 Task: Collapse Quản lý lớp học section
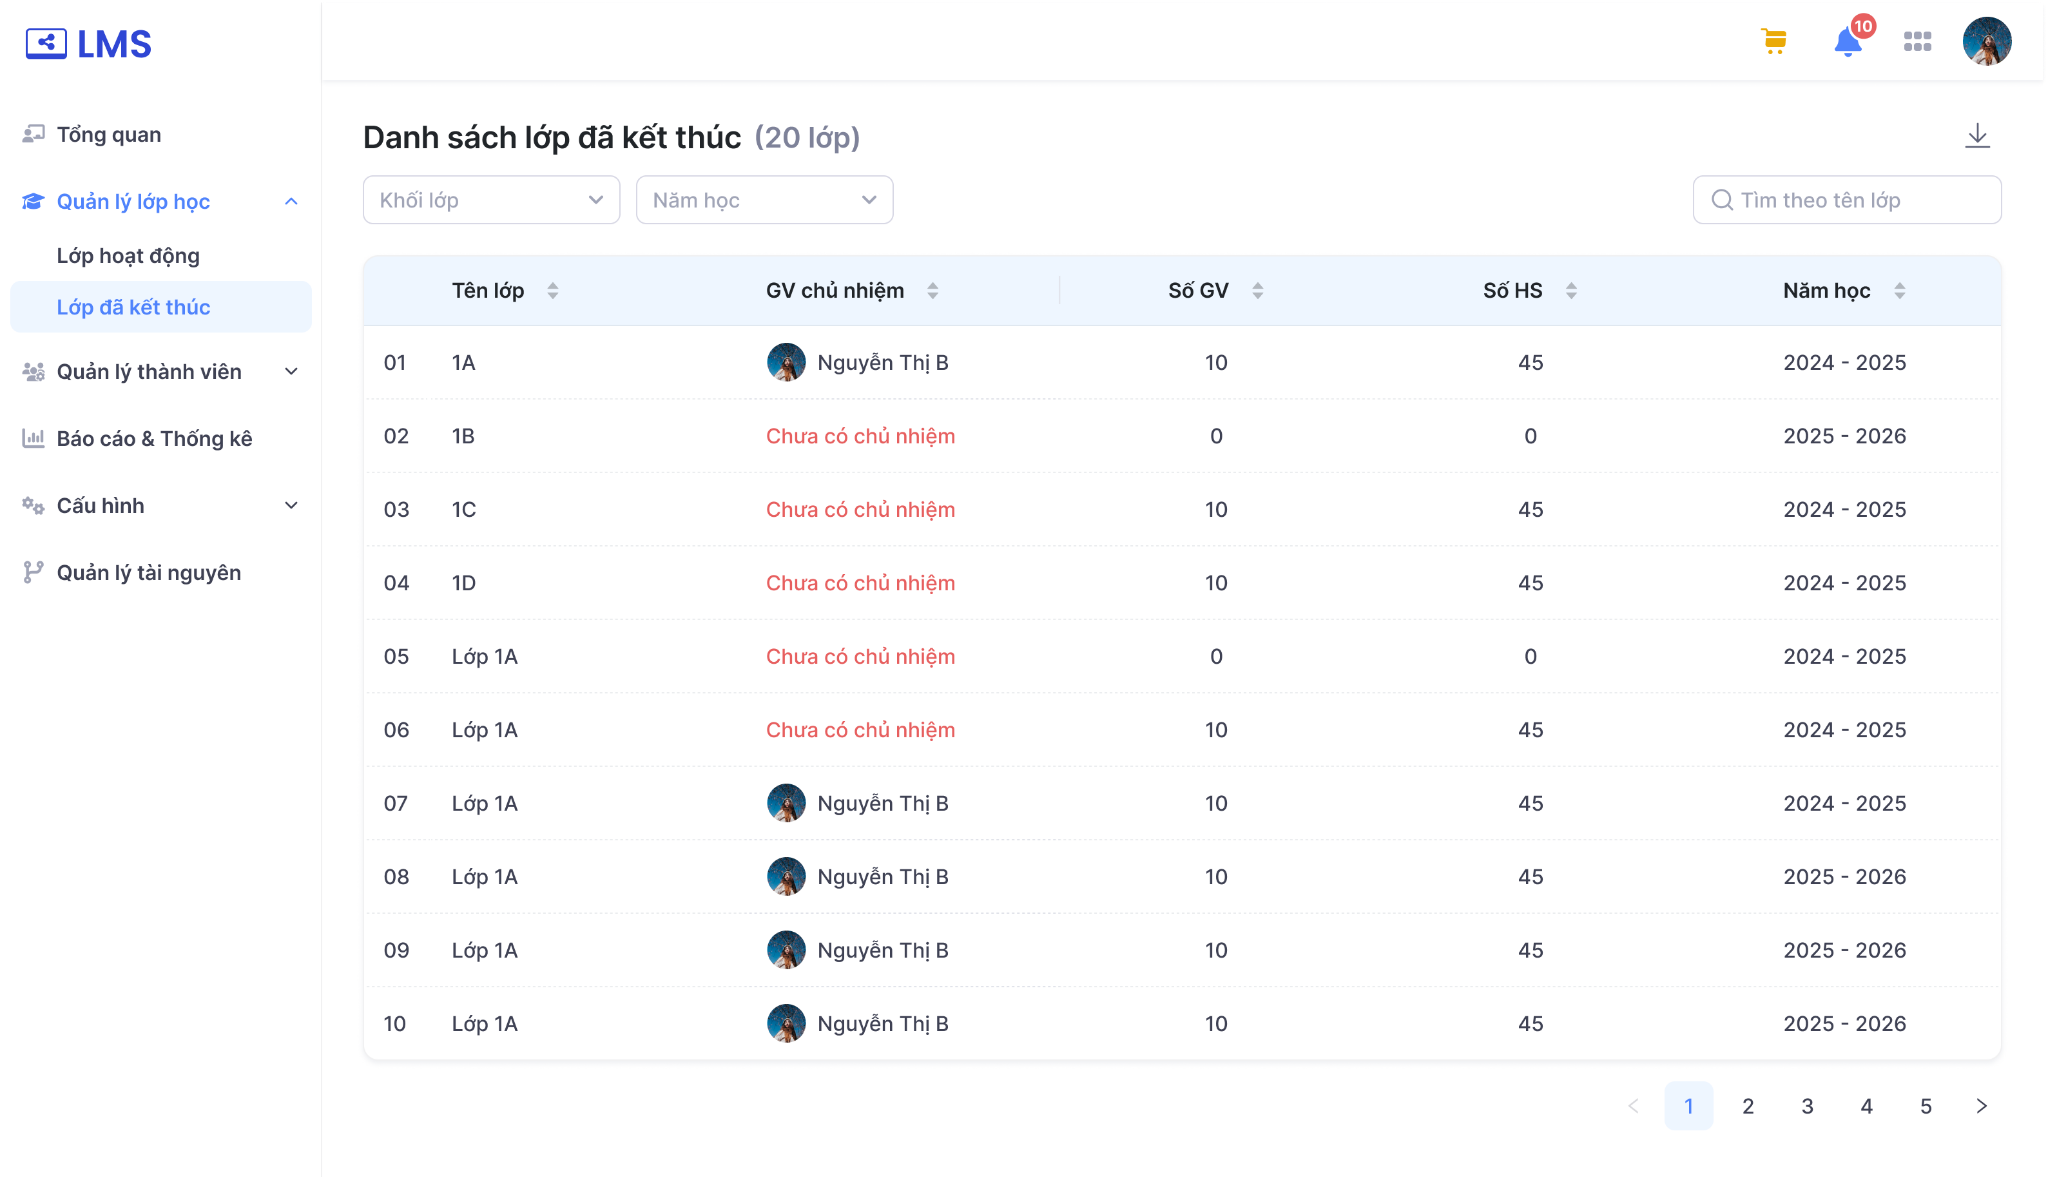(x=291, y=202)
